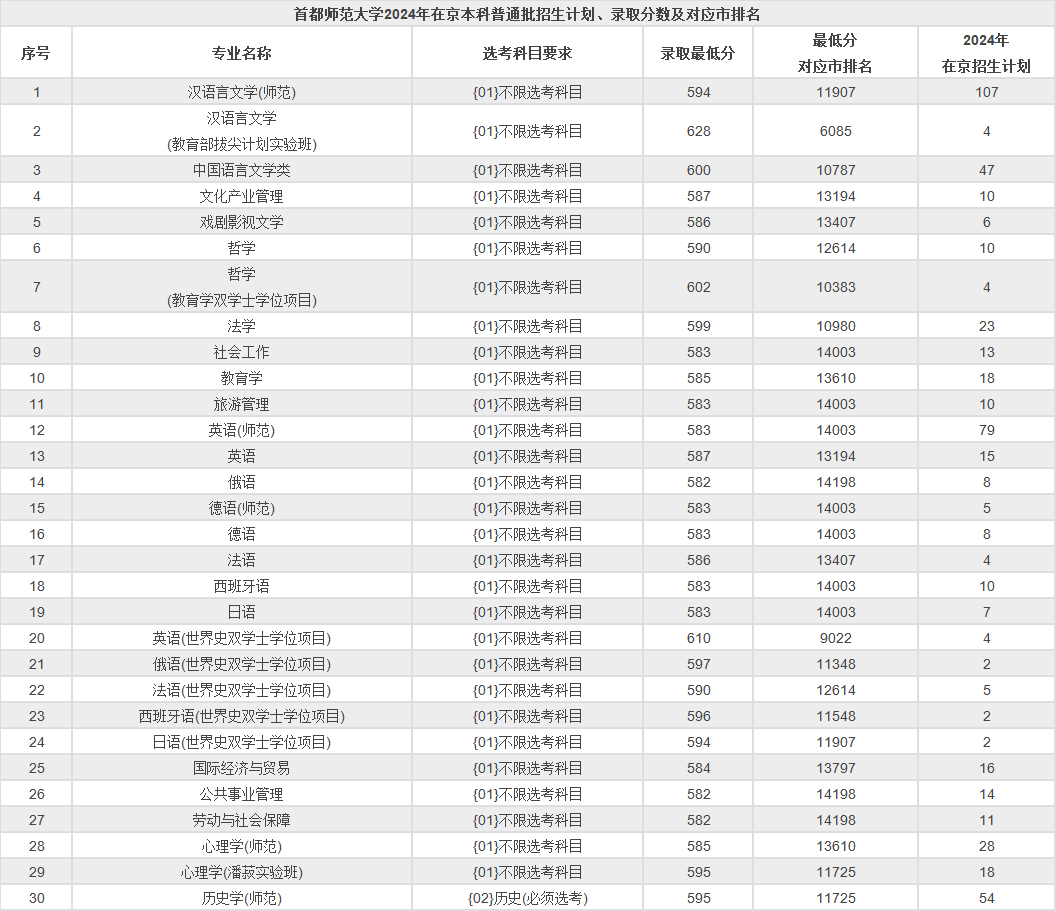The image size is (1056, 911).
Task: Select the 2024年在京招生计划 column header
Action: (x=986, y=53)
